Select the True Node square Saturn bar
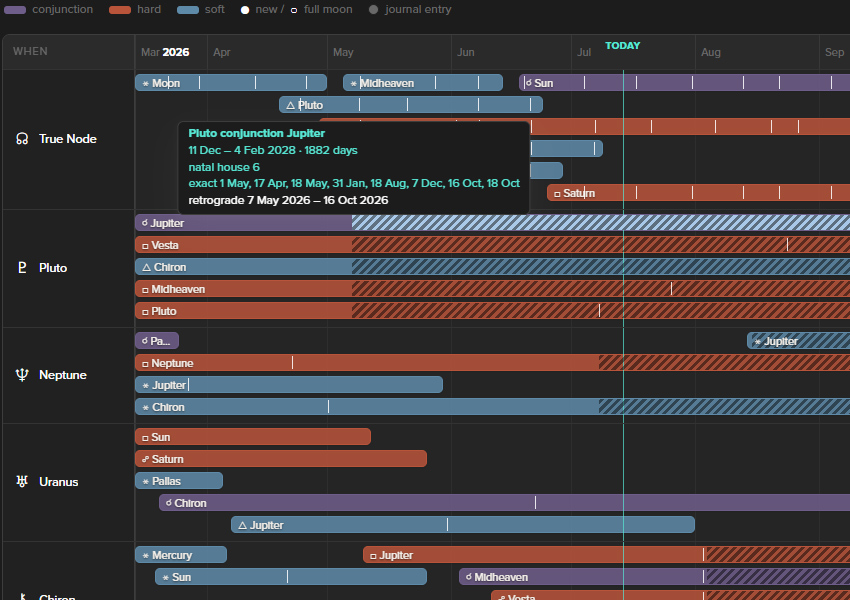 coord(698,193)
